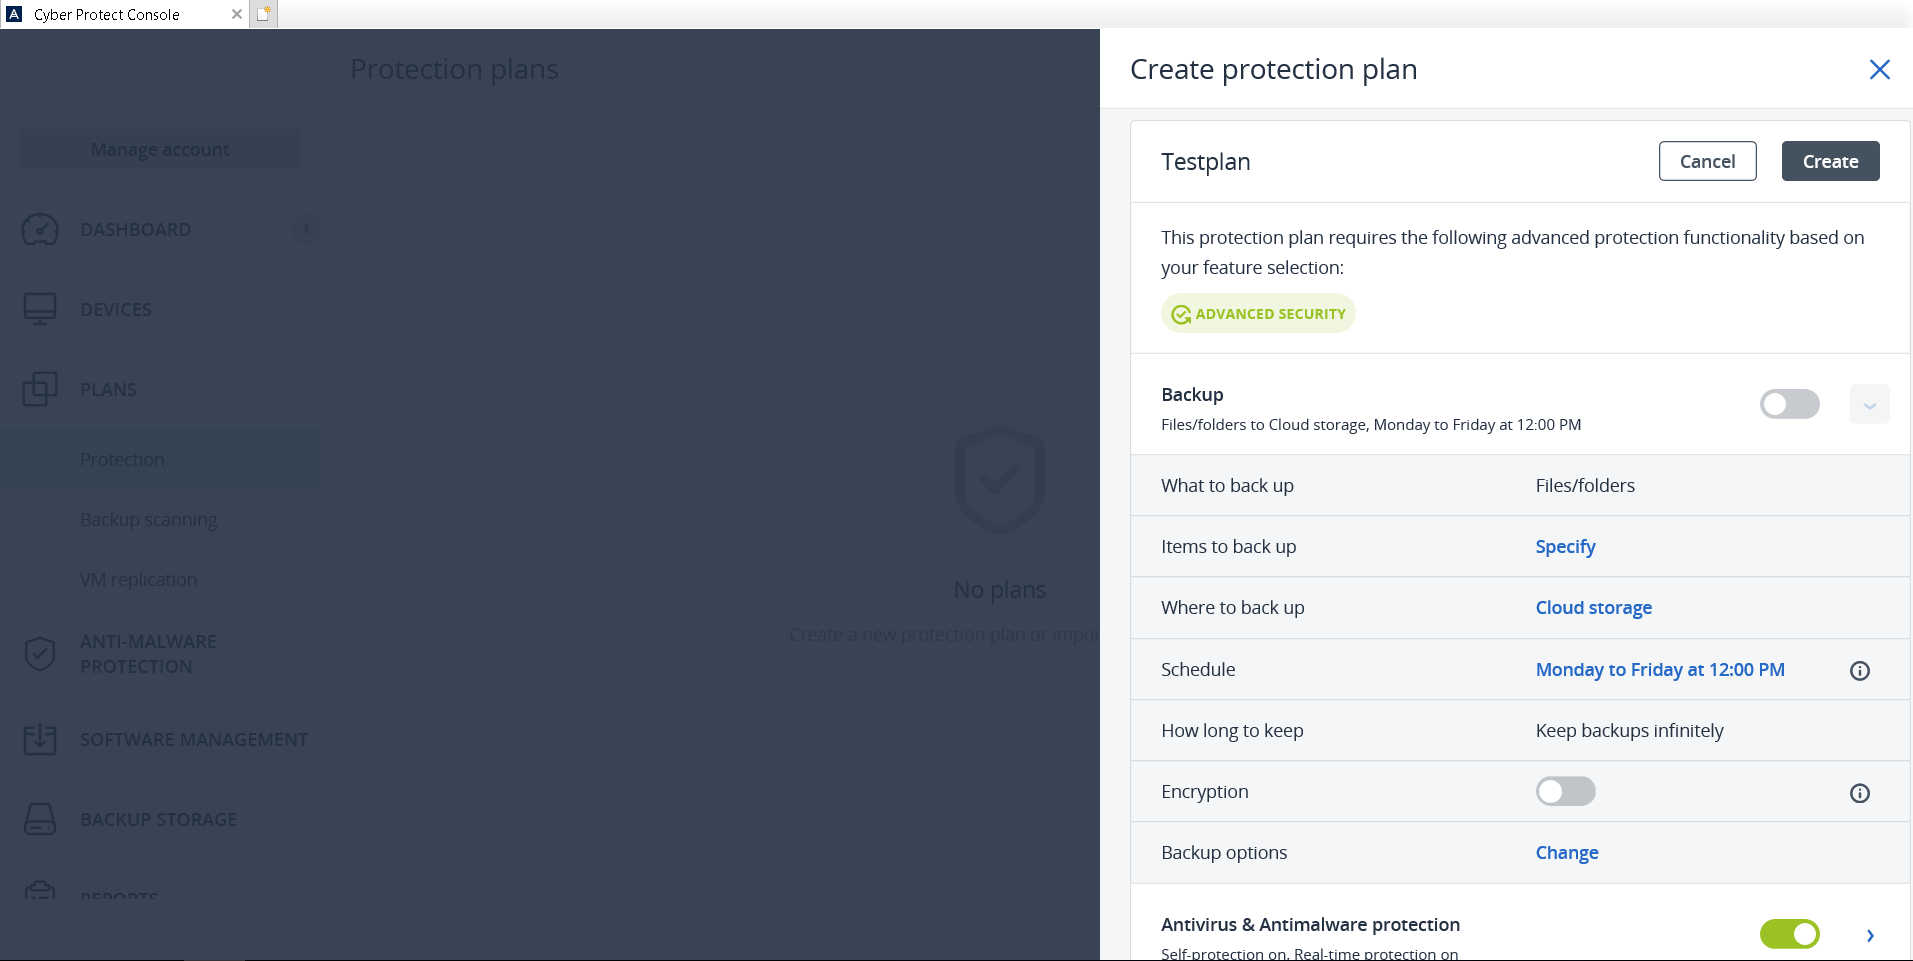Click the info icon beside Schedule

tap(1860, 671)
